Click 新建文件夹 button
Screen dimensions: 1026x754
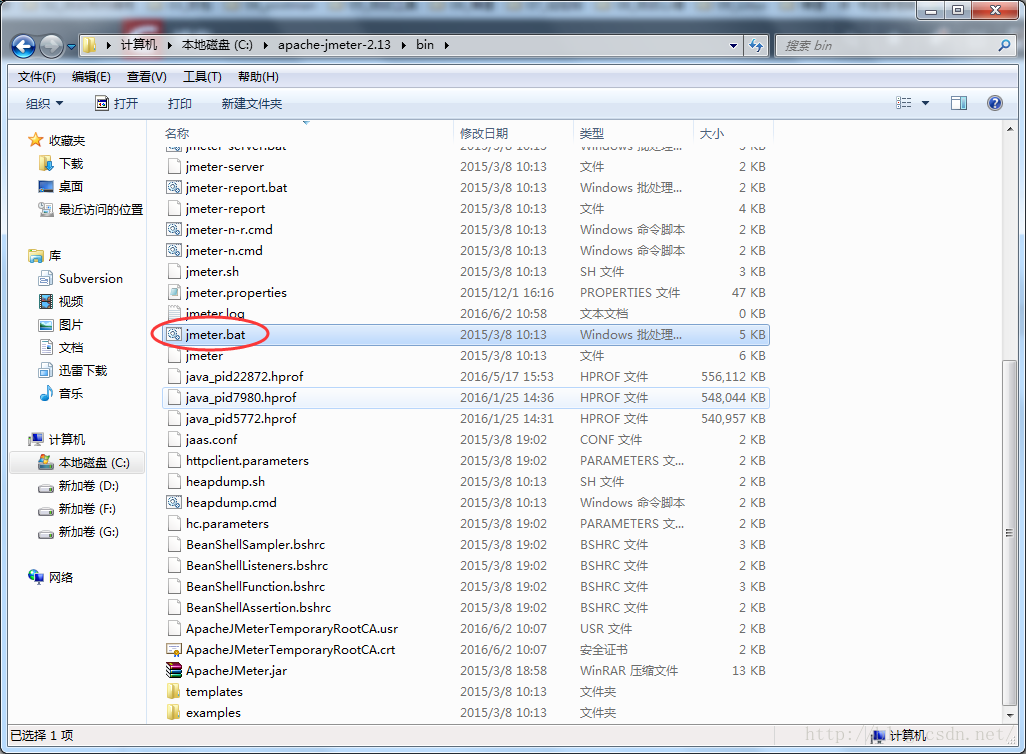pos(252,103)
